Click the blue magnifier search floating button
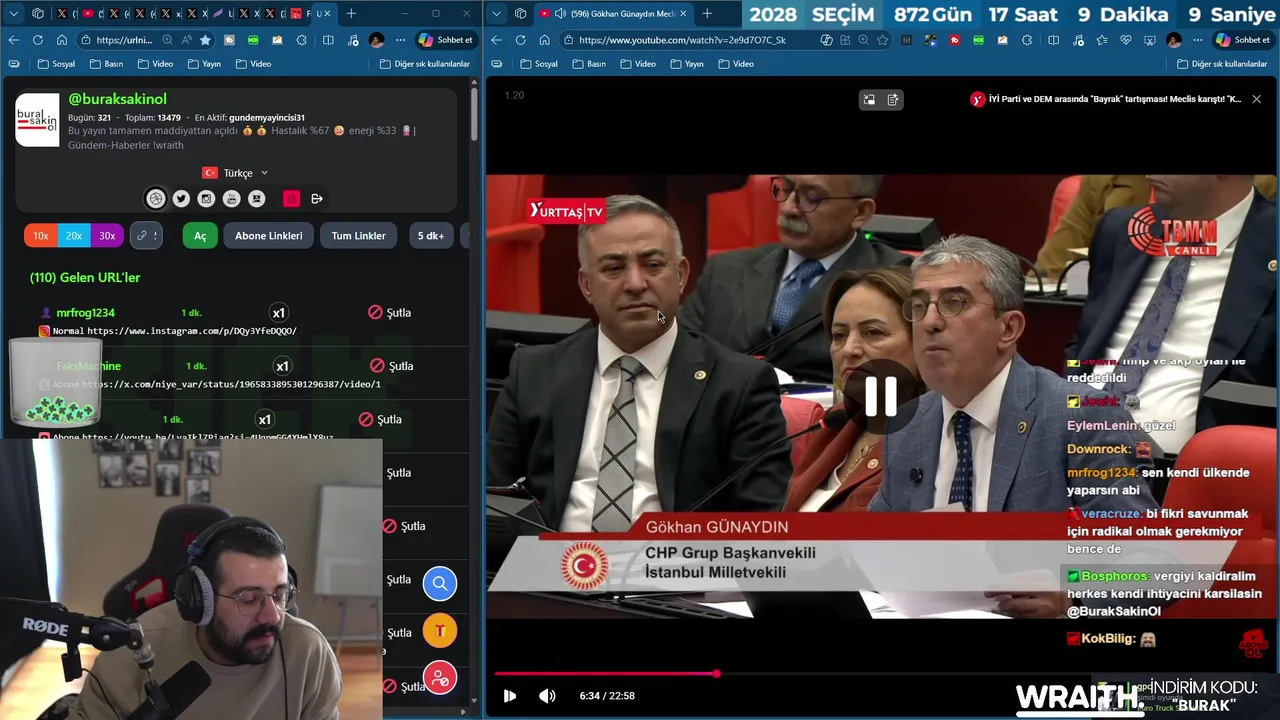Viewport: 1280px width, 720px height. 439,583
